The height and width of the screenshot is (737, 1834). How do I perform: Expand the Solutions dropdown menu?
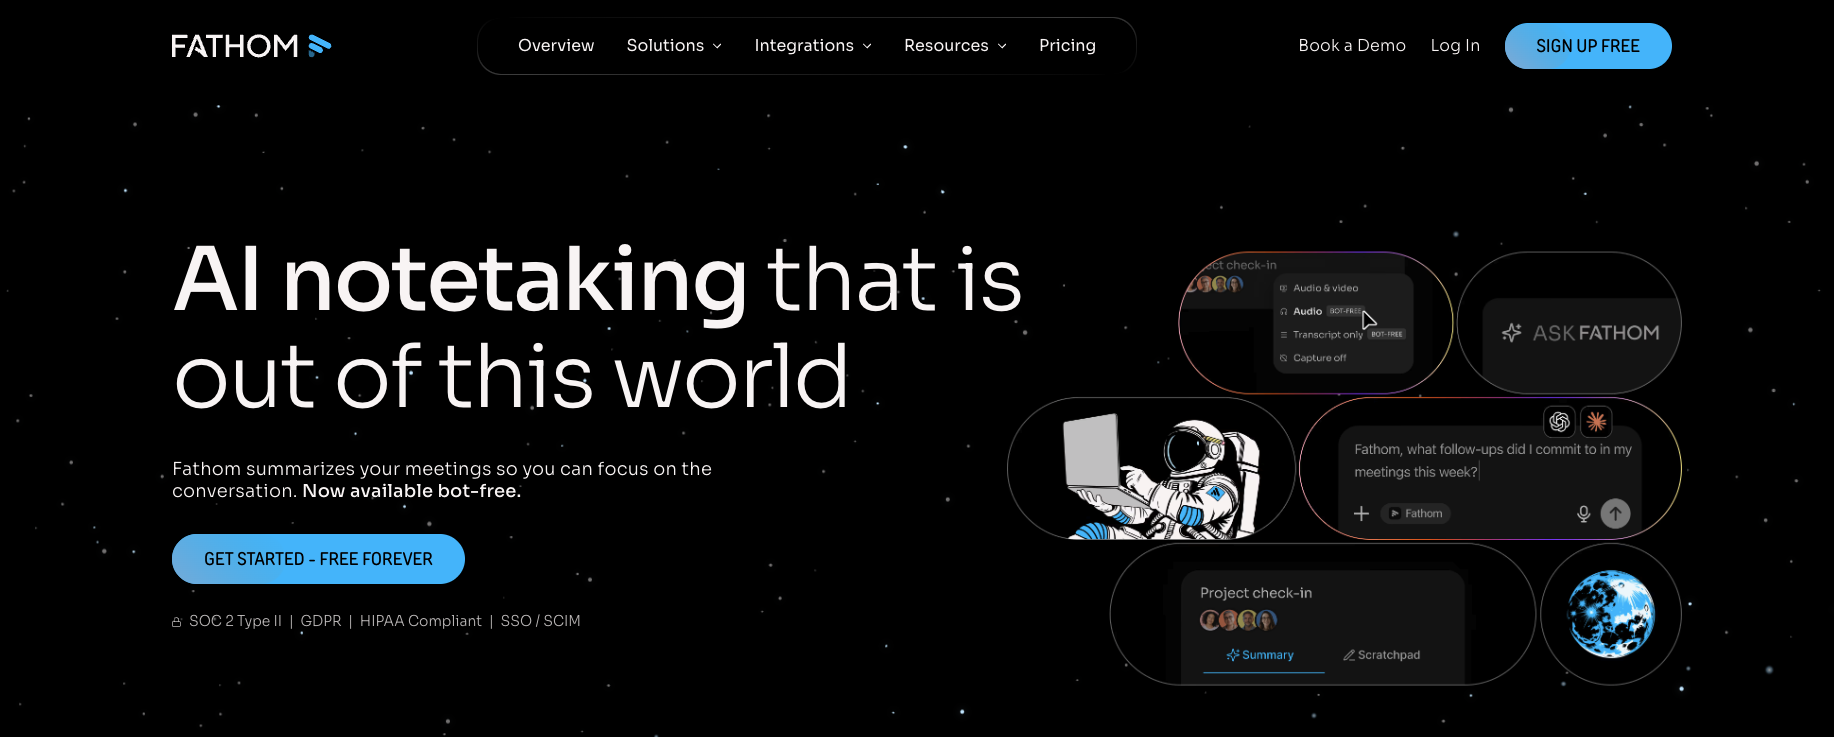674,46
